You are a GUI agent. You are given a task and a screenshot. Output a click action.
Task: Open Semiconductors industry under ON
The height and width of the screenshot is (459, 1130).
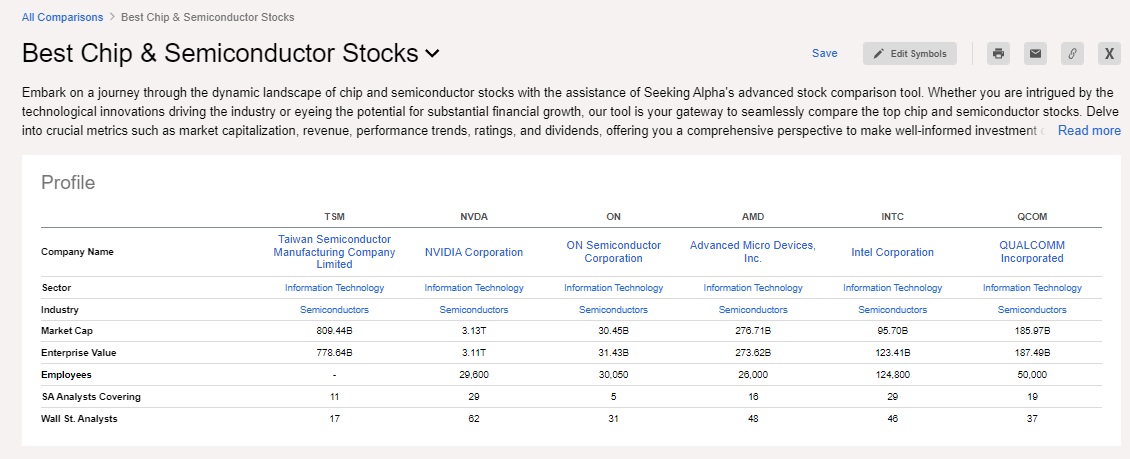[x=613, y=310]
